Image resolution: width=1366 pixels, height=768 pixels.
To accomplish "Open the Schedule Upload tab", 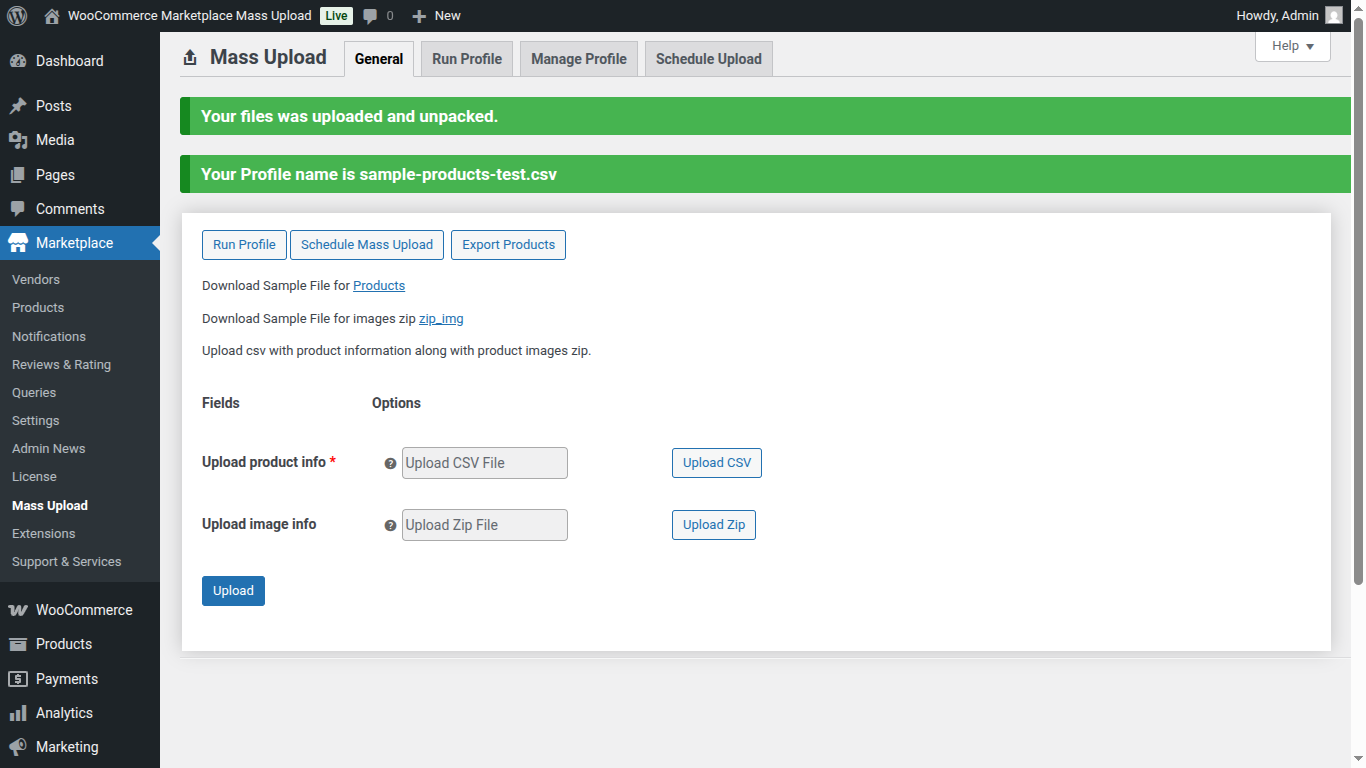I will tap(708, 58).
